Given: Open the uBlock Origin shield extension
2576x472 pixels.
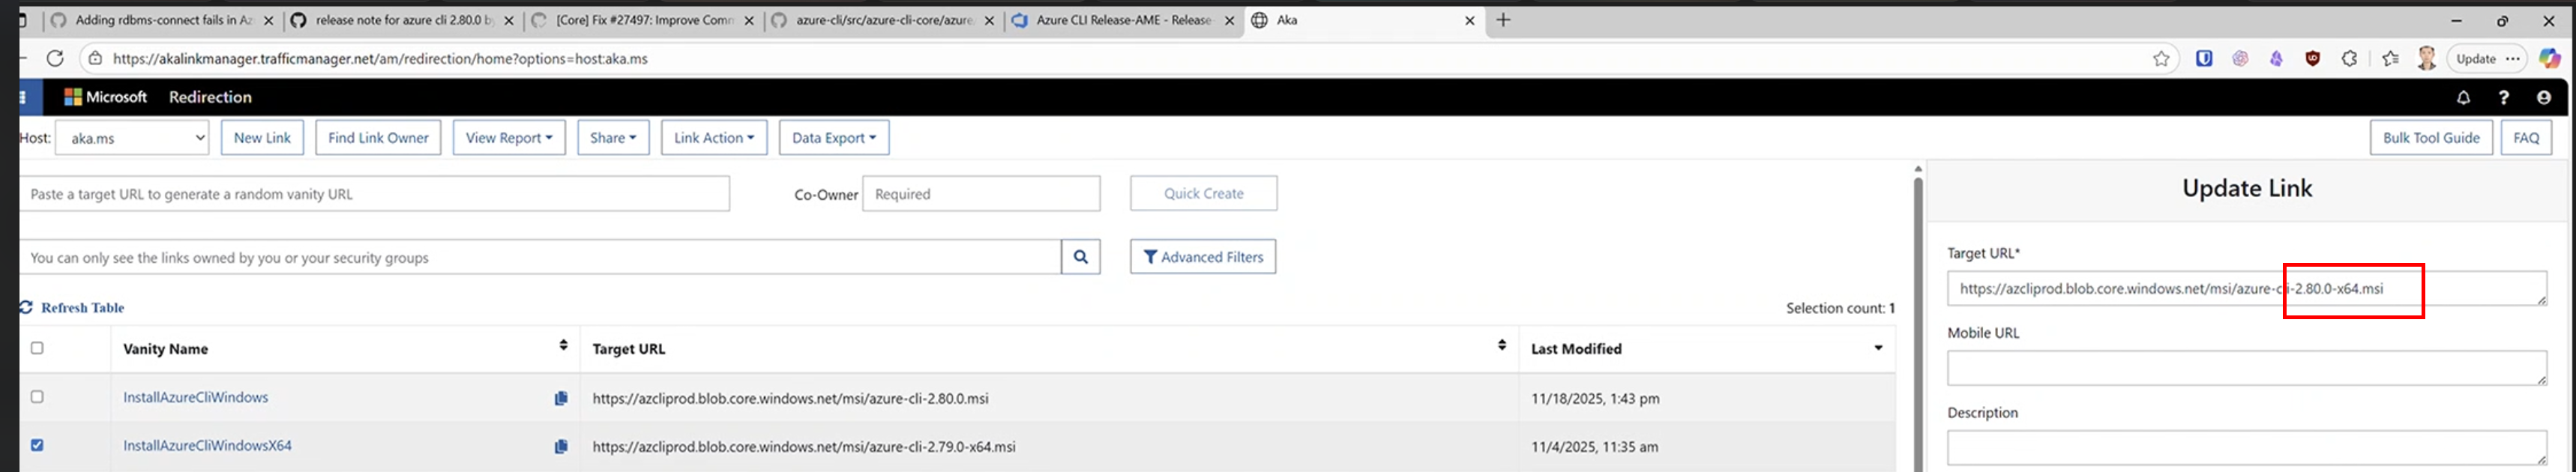Looking at the screenshot, I should click(x=2313, y=59).
